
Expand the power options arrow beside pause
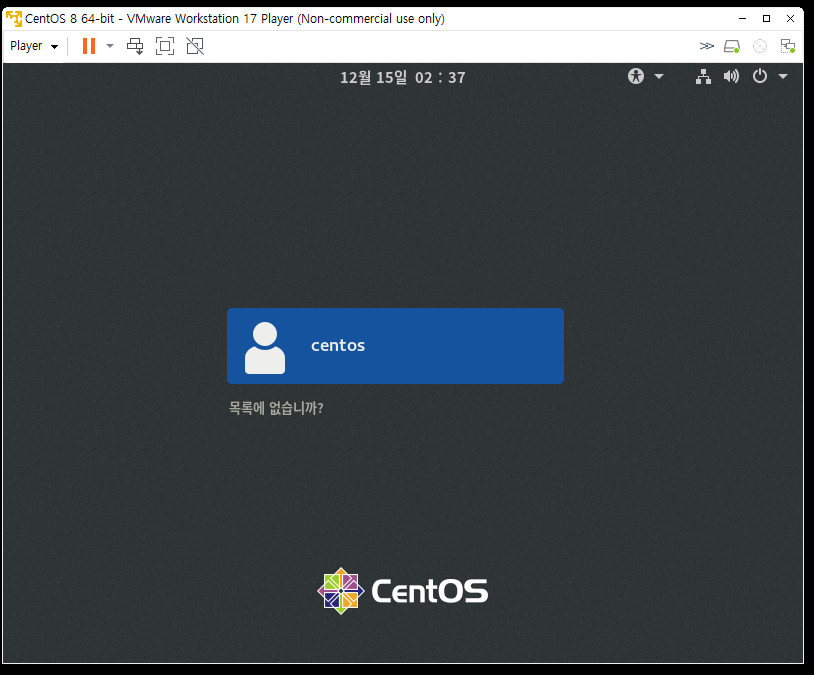click(110, 46)
